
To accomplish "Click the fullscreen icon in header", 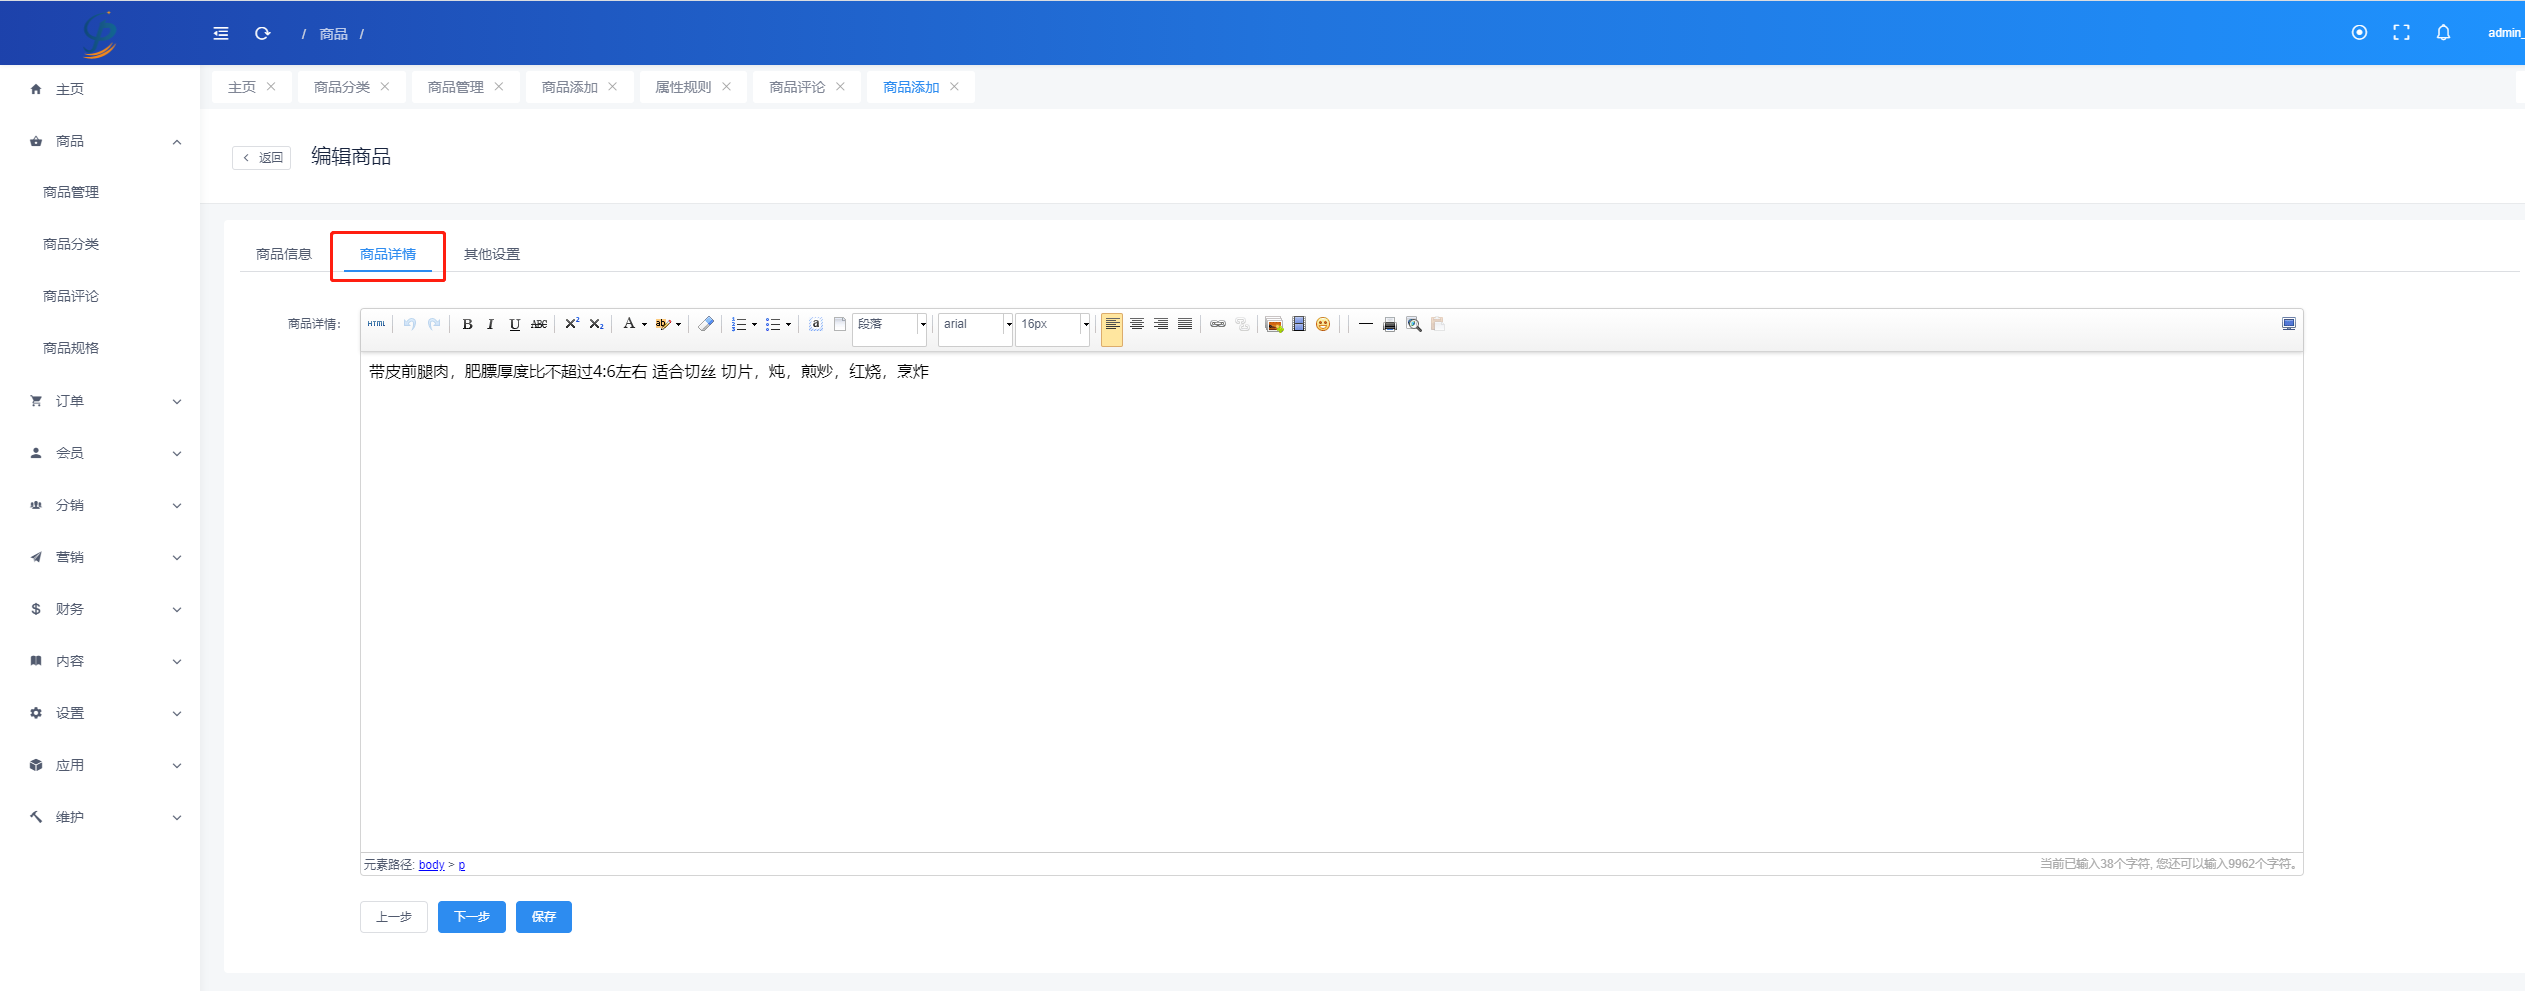I will 2401,33.
